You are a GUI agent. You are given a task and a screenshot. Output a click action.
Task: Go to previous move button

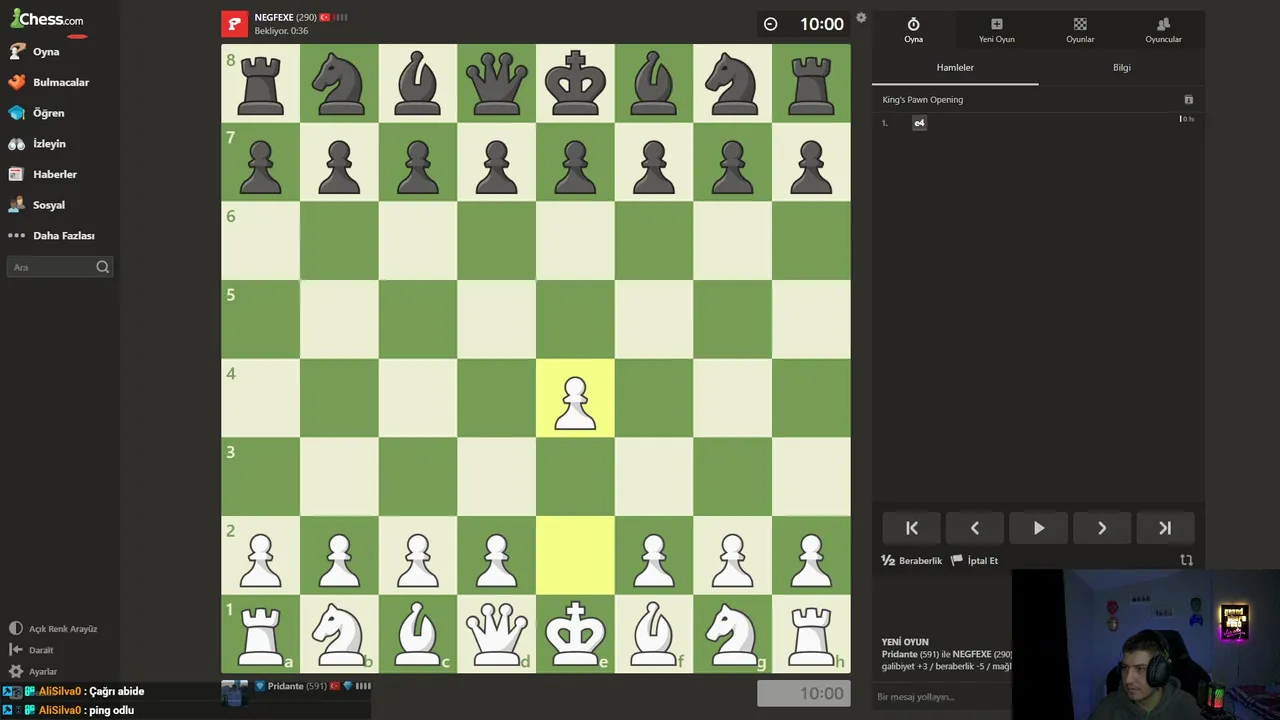click(975, 528)
